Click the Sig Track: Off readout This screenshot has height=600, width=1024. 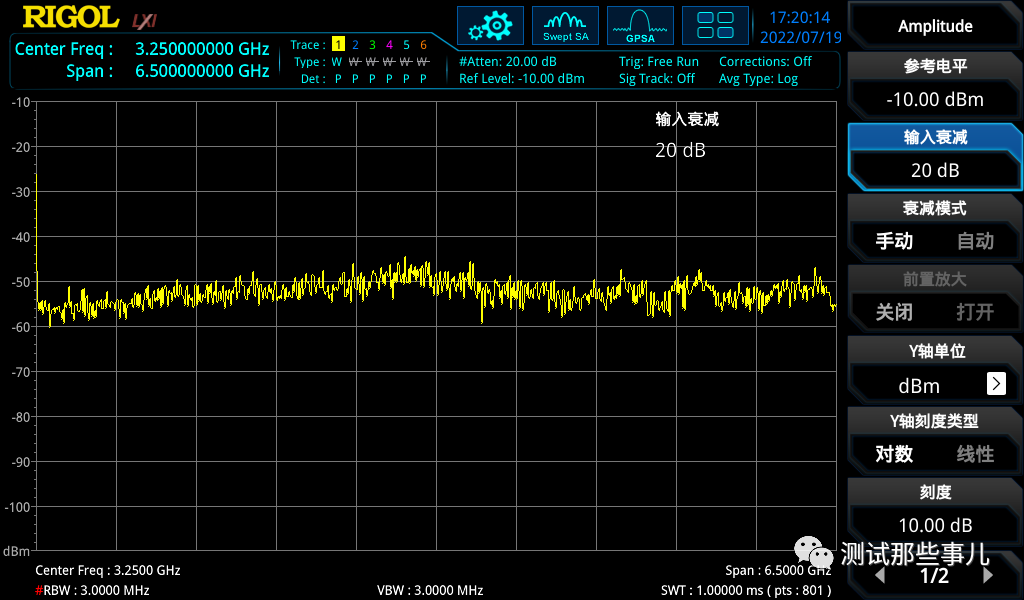click(x=656, y=78)
